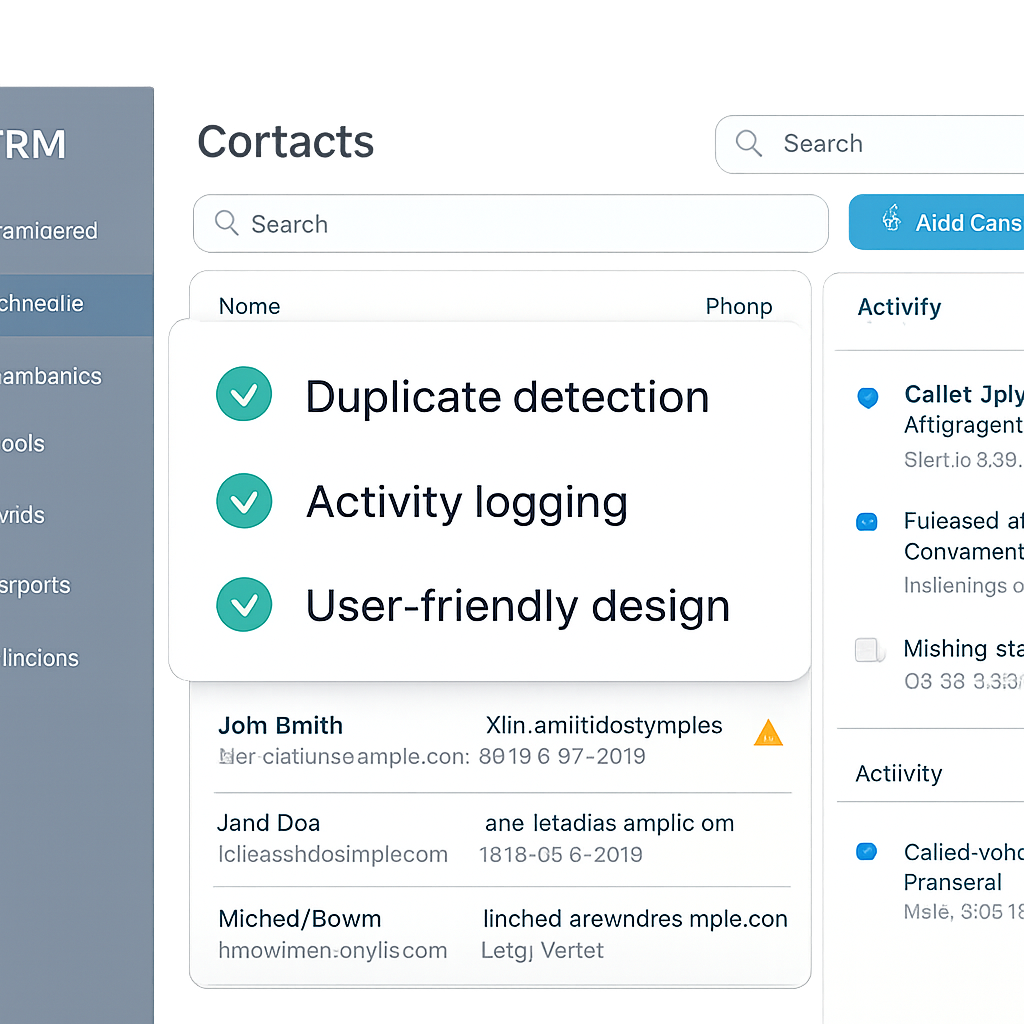Click Activity logging label
Viewport: 1024px width, 1024px height.
point(467,504)
